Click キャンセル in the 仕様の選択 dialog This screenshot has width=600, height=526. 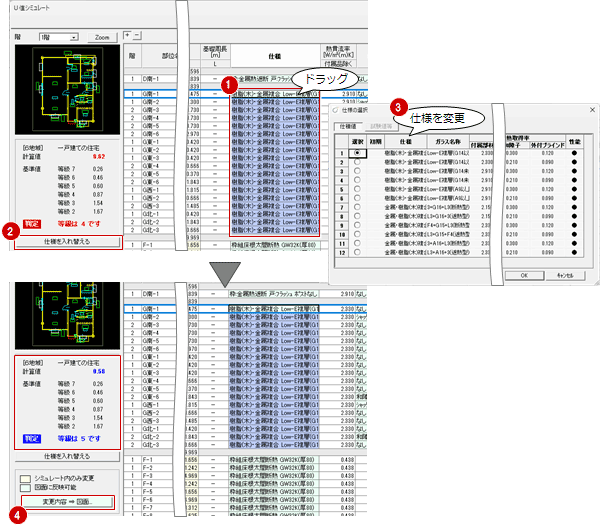pos(563,275)
